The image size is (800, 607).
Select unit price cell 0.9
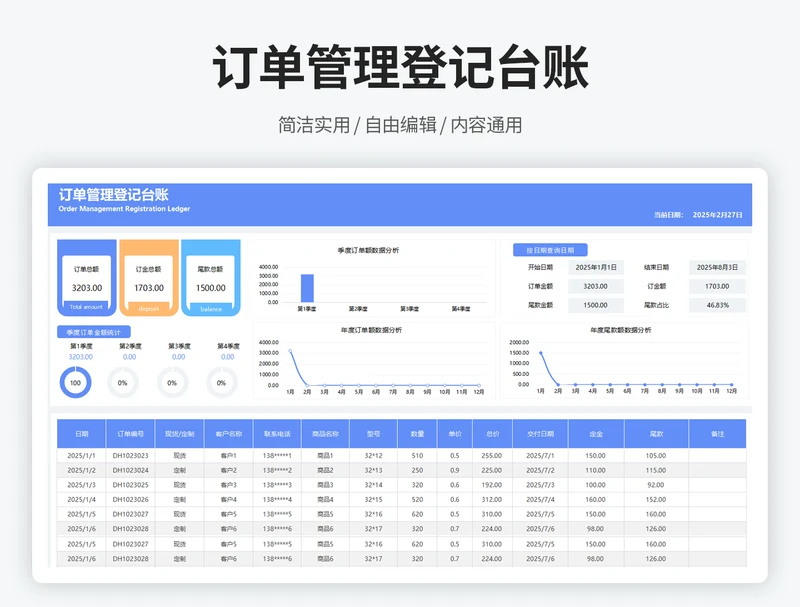click(455, 470)
